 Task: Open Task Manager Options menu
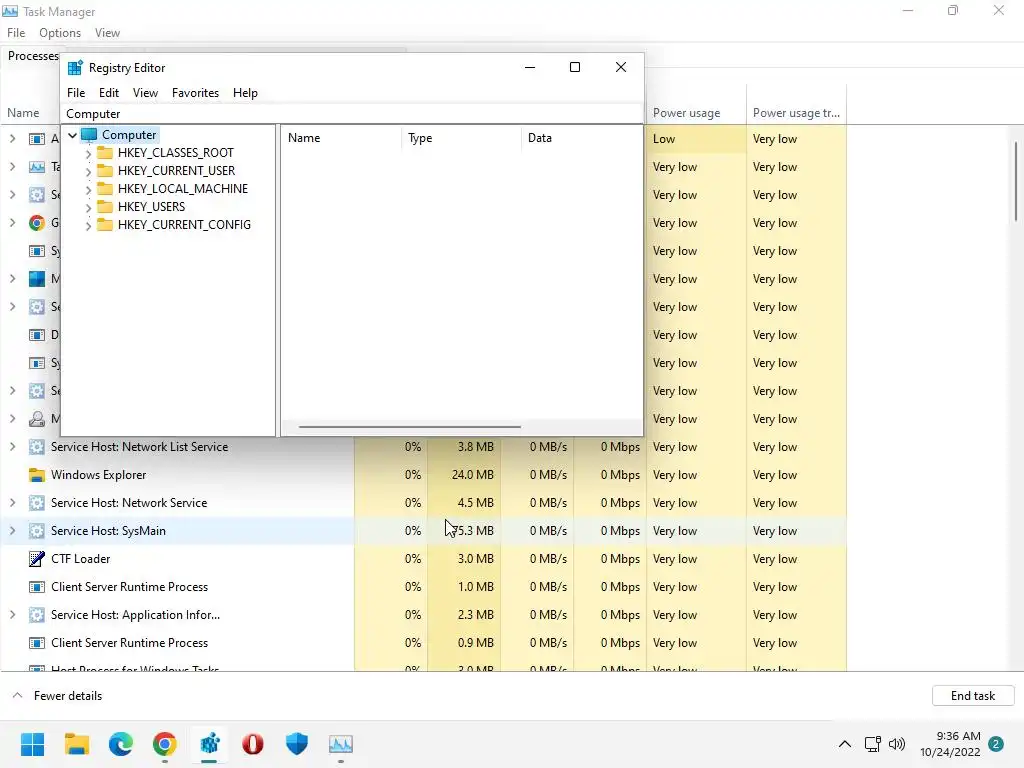[x=59, y=33]
